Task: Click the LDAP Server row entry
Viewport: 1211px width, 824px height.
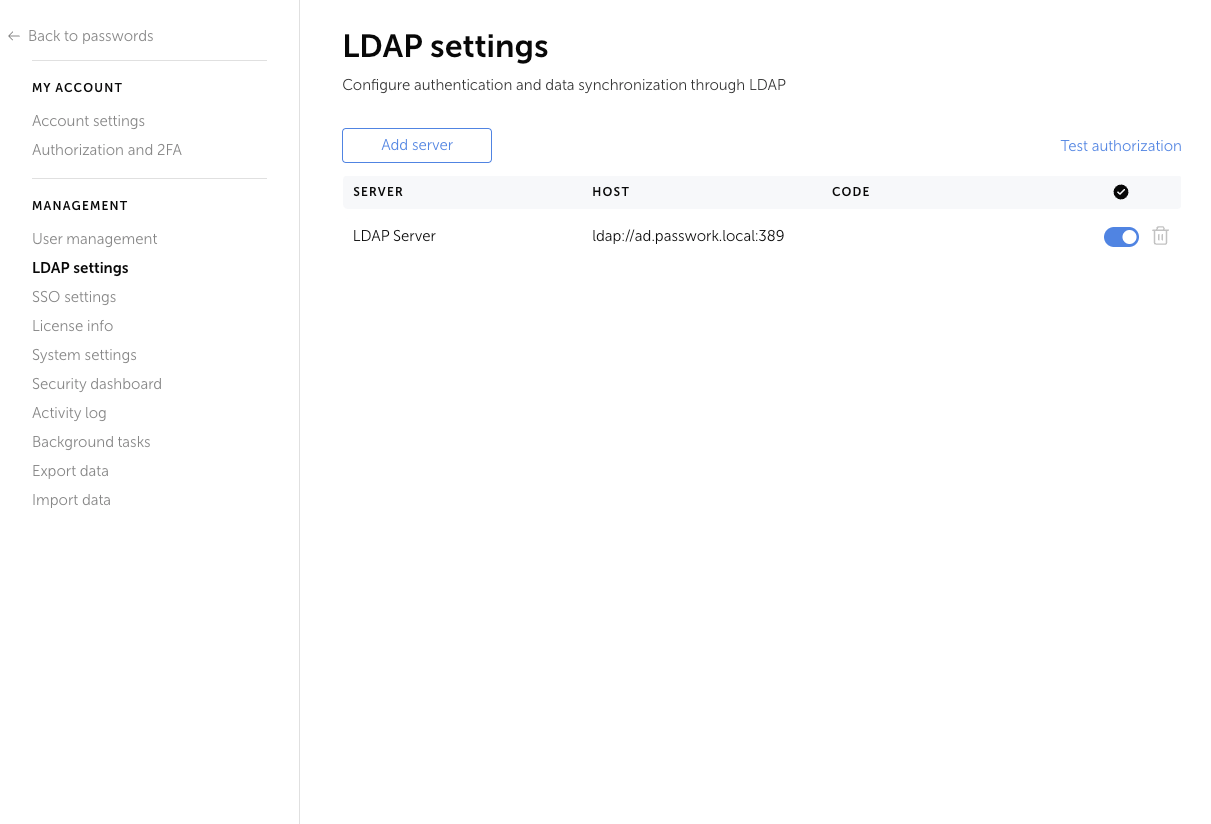Action: coord(394,236)
